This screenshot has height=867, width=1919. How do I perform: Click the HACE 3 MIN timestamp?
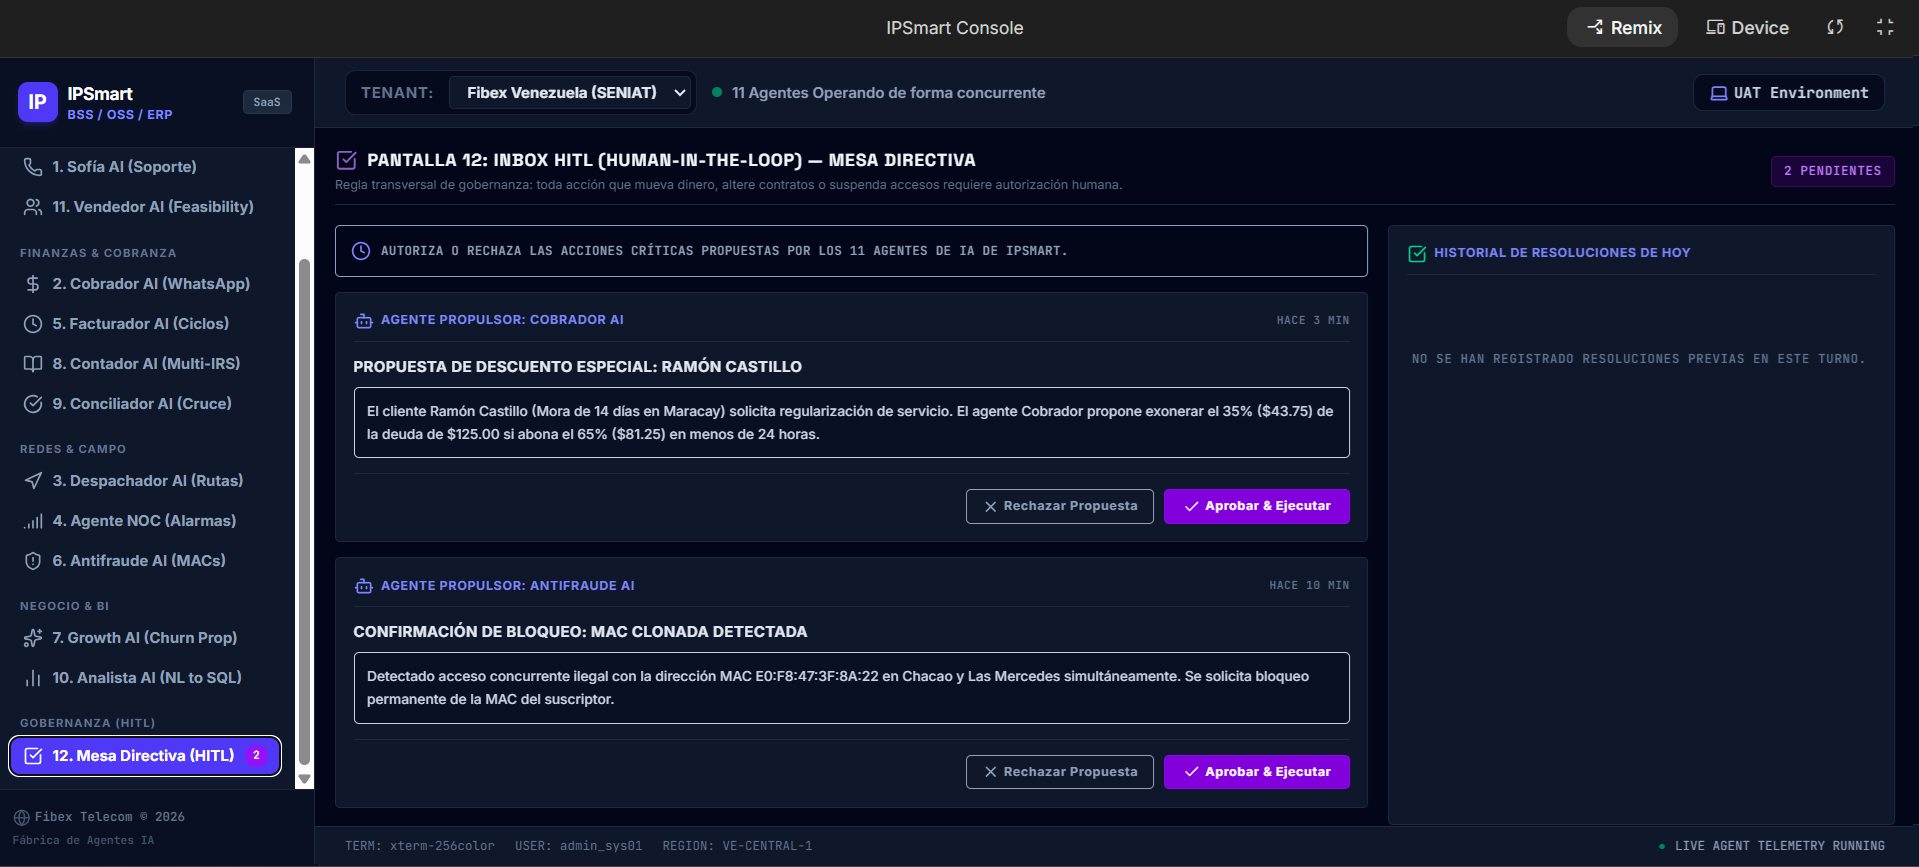coord(1312,321)
